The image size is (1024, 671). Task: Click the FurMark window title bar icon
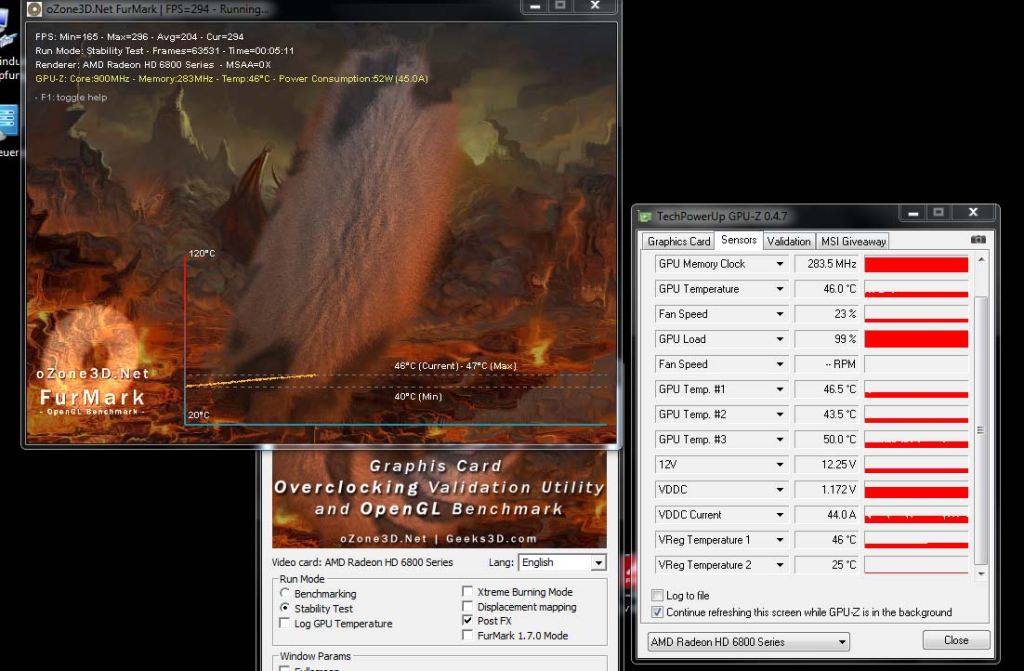(35, 8)
